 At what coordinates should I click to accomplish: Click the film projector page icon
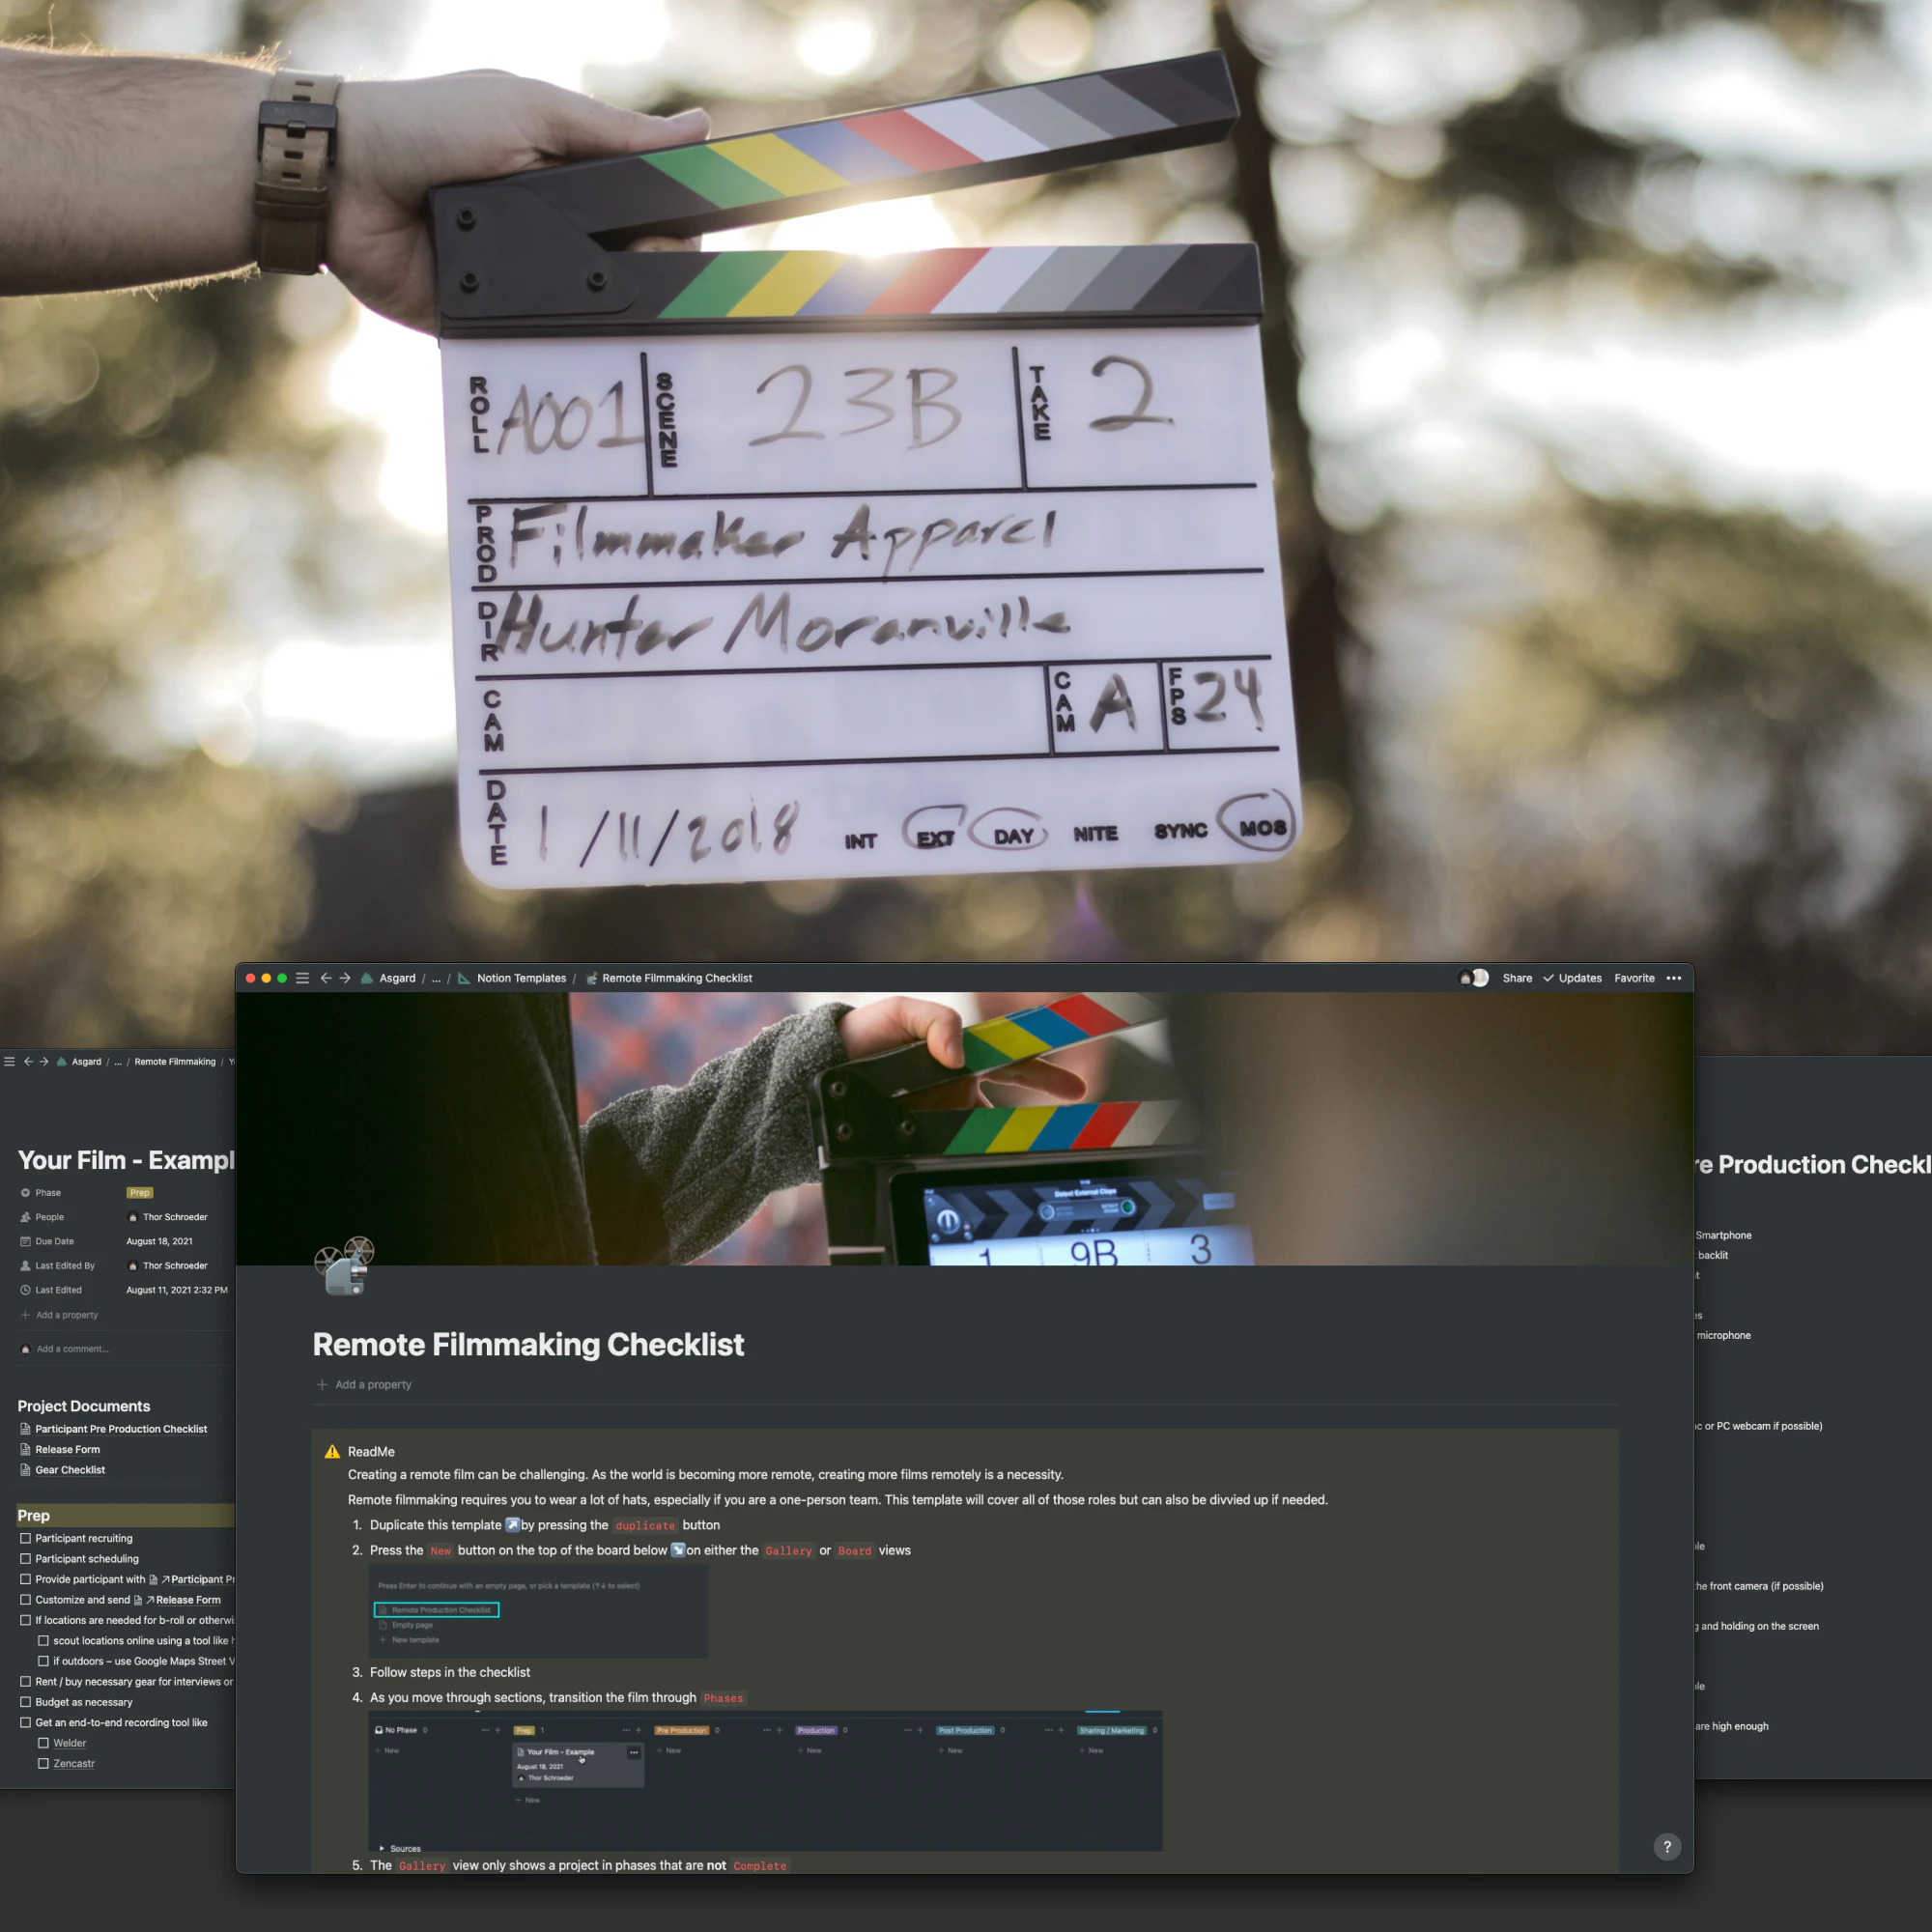tap(344, 1266)
